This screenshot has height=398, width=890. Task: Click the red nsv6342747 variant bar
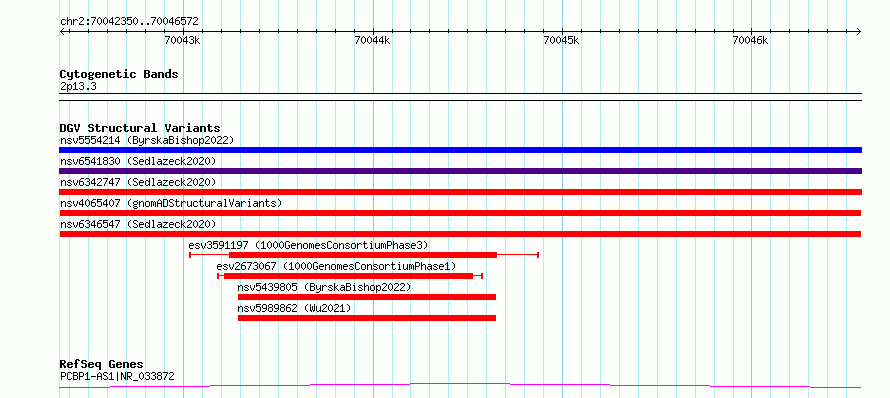click(460, 192)
